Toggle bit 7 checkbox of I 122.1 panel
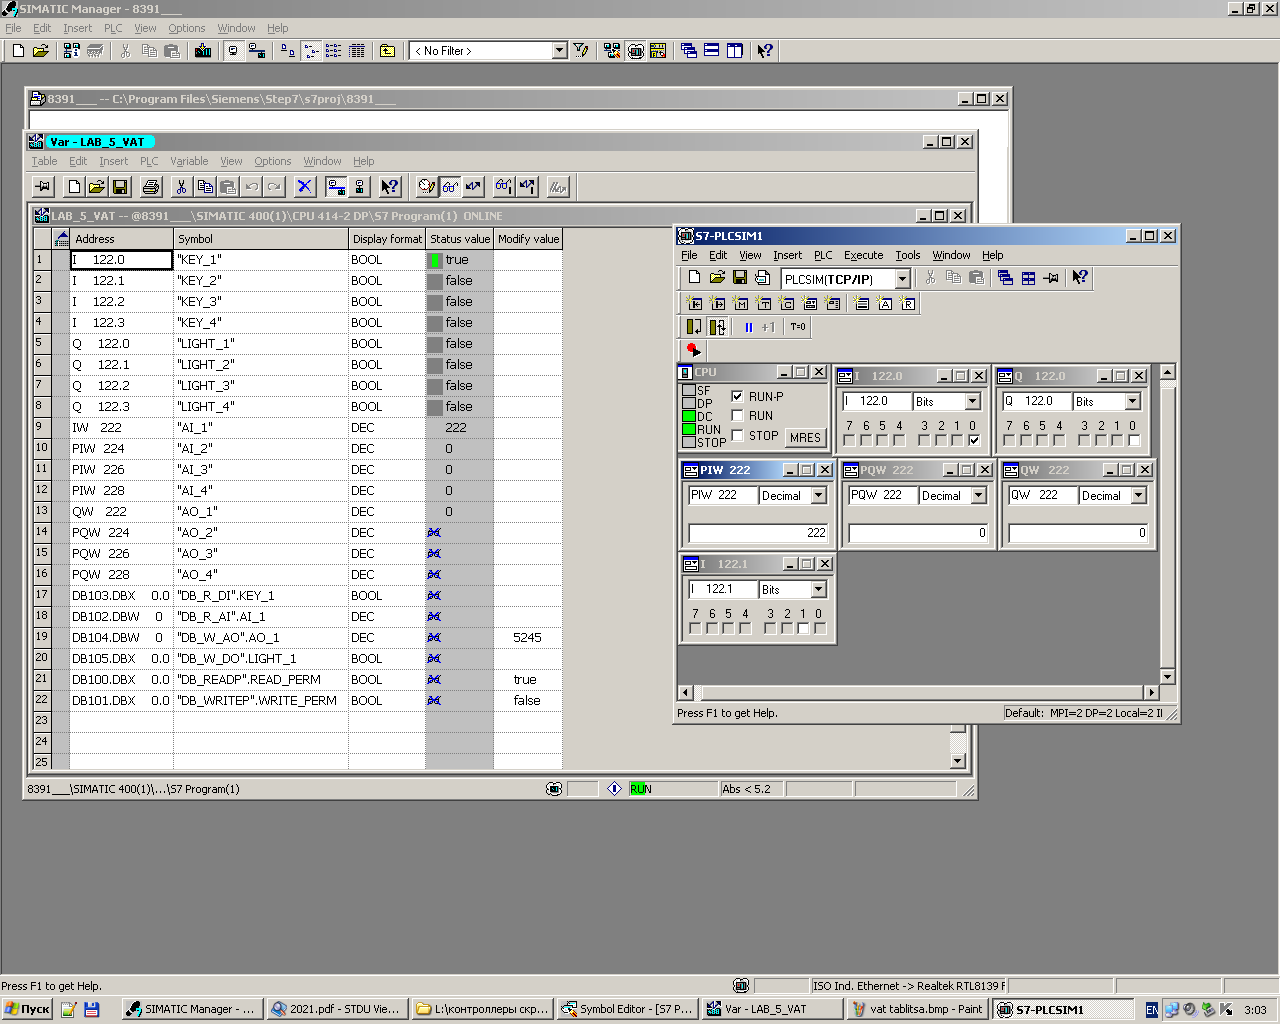 pyautogui.click(x=695, y=628)
